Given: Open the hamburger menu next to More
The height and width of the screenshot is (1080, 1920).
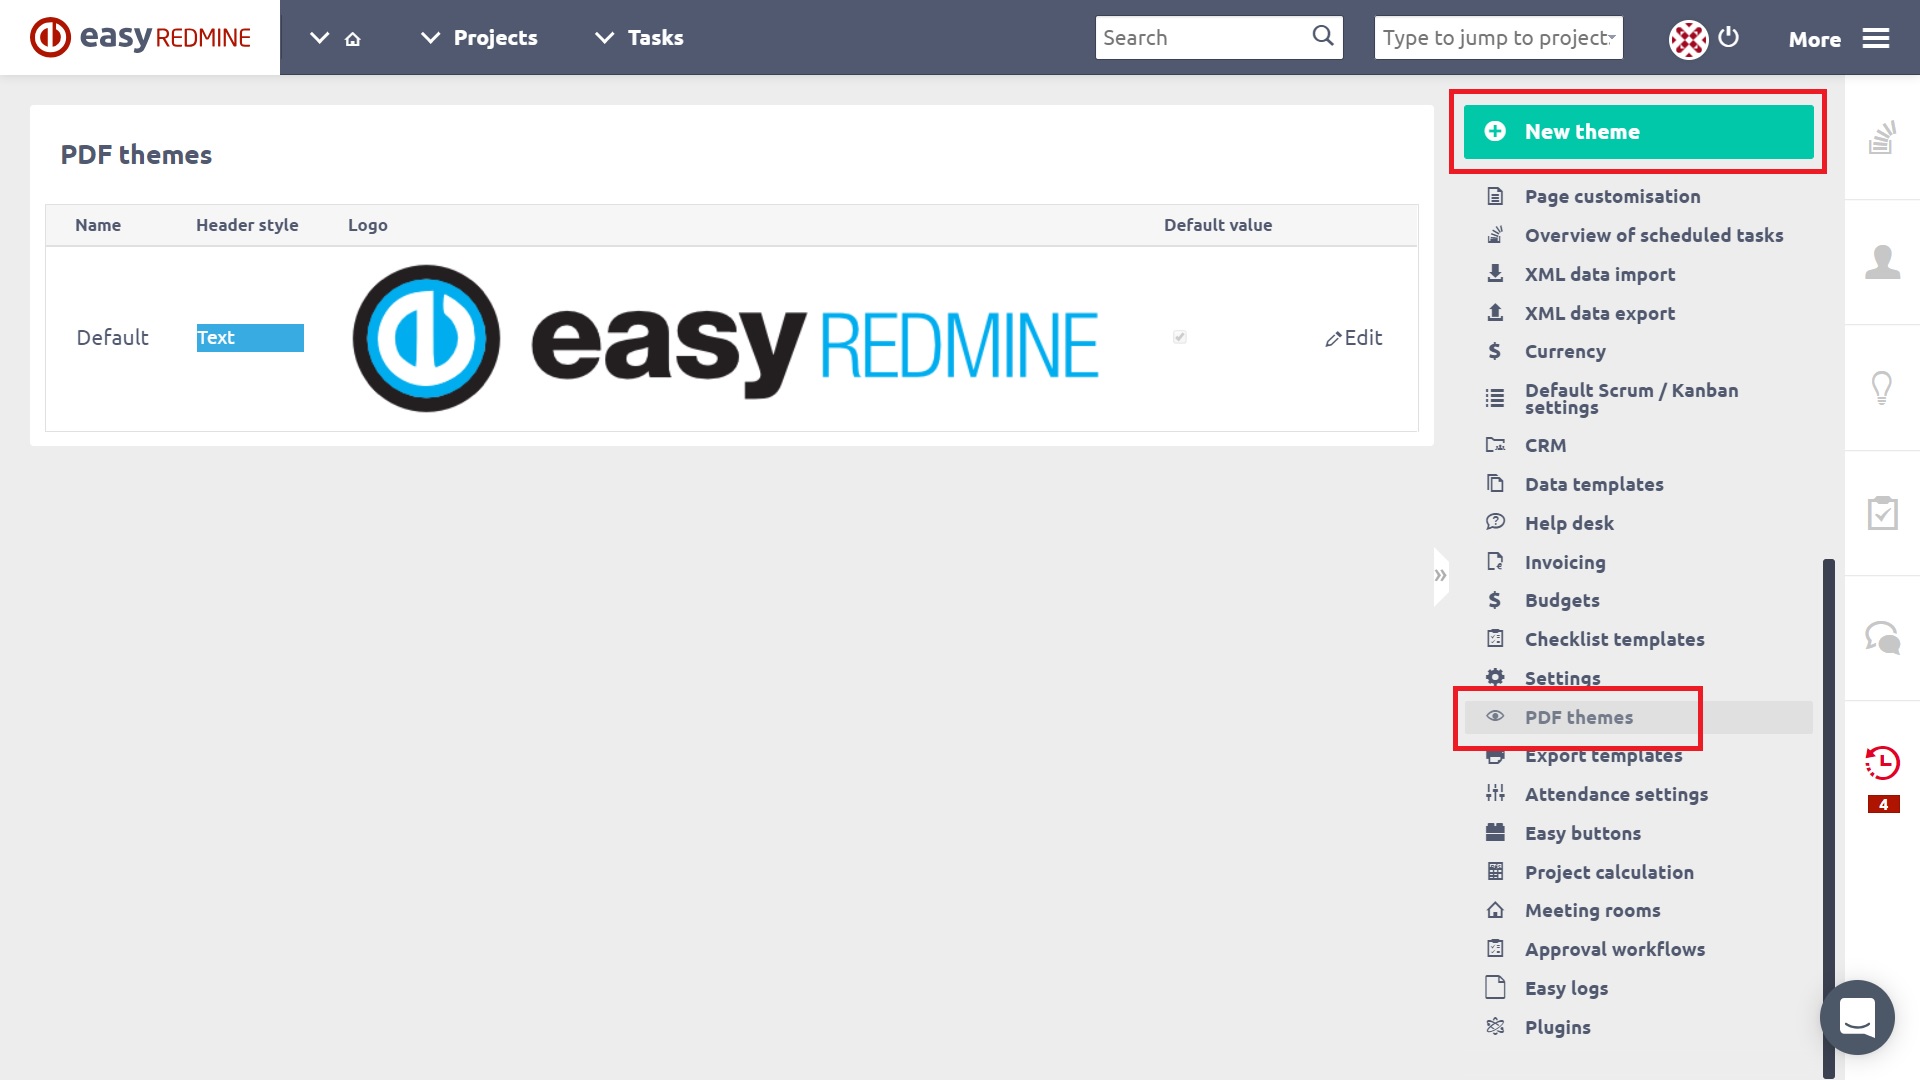Looking at the screenshot, I should [x=1878, y=37].
